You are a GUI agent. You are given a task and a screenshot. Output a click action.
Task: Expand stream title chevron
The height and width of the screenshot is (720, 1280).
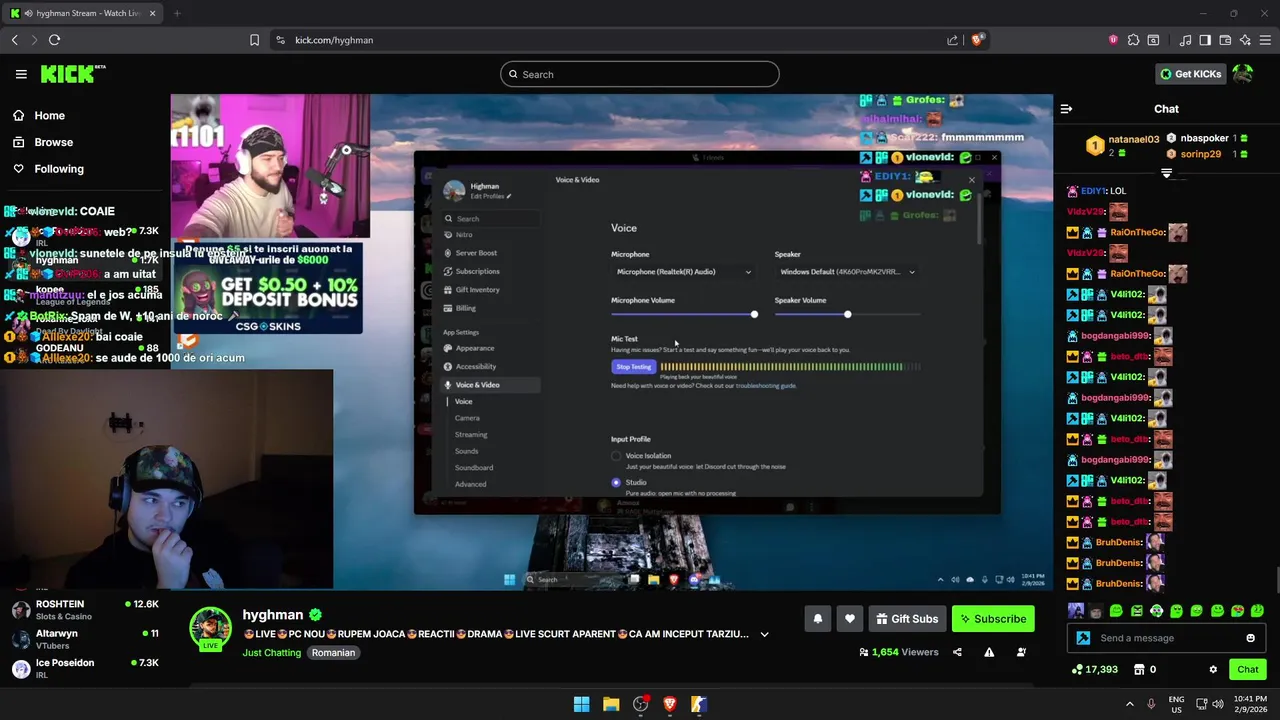tap(764, 634)
